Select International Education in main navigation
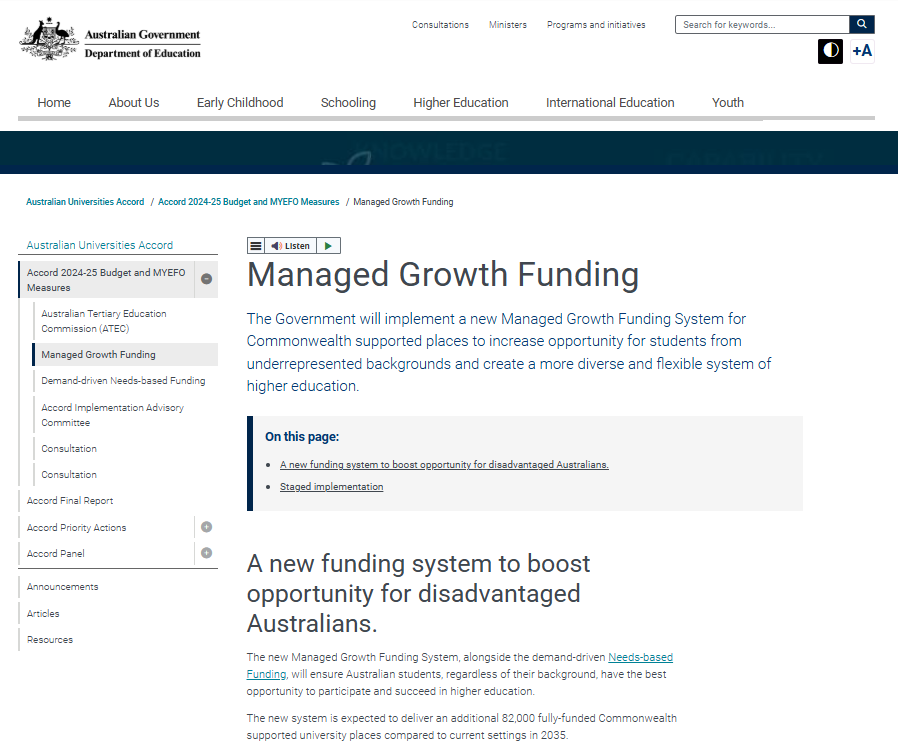Screen dimensions: 898x755 (x=610, y=102)
